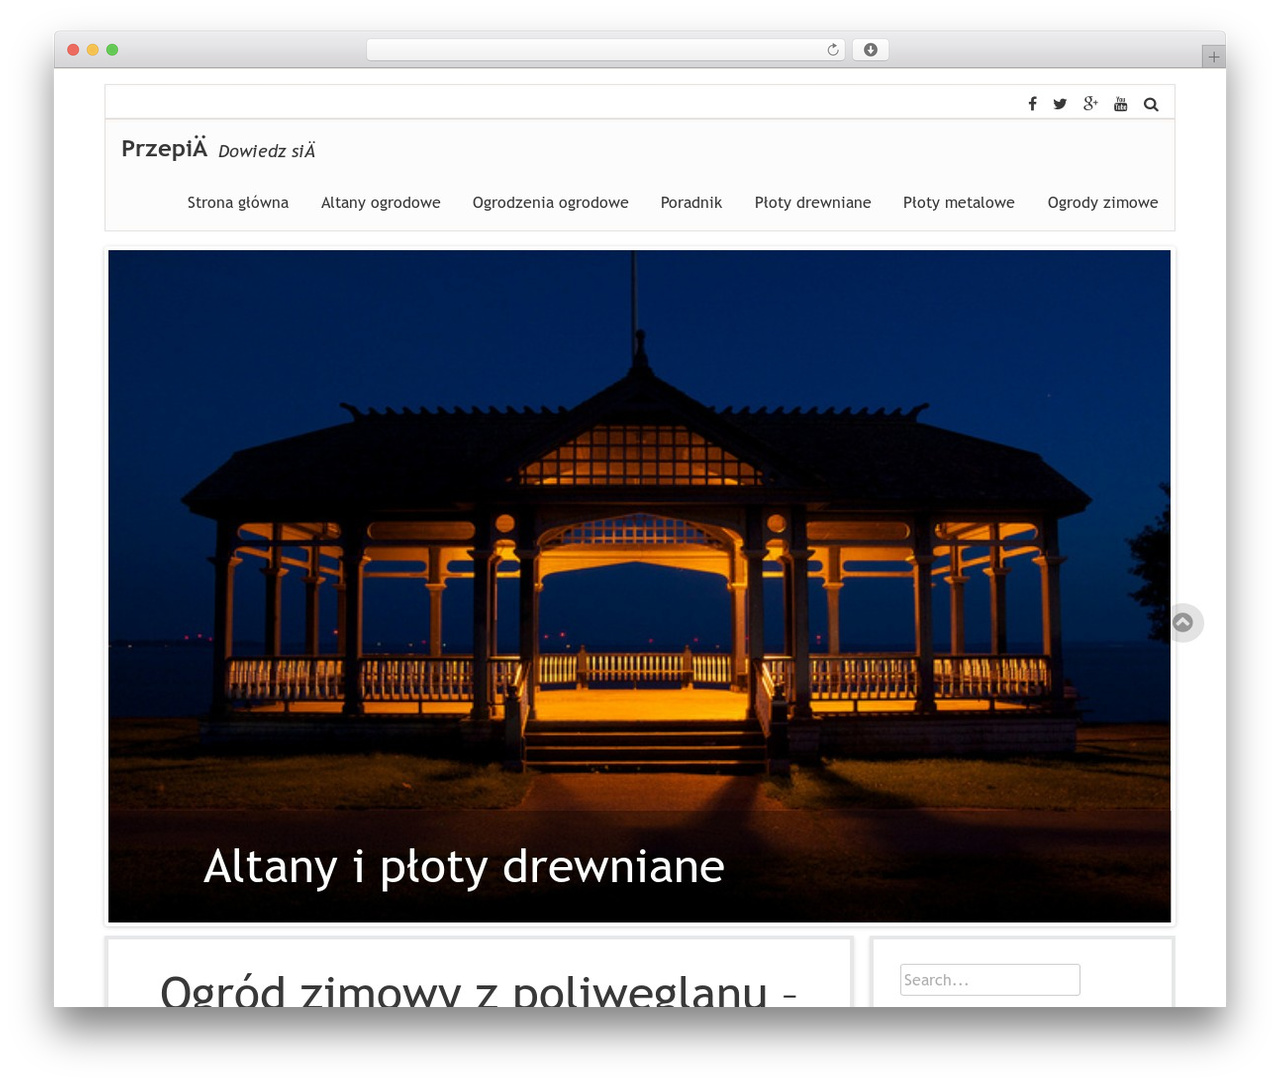
Task: Open the Twitter social icon
Action: [x=1060, y=104]
